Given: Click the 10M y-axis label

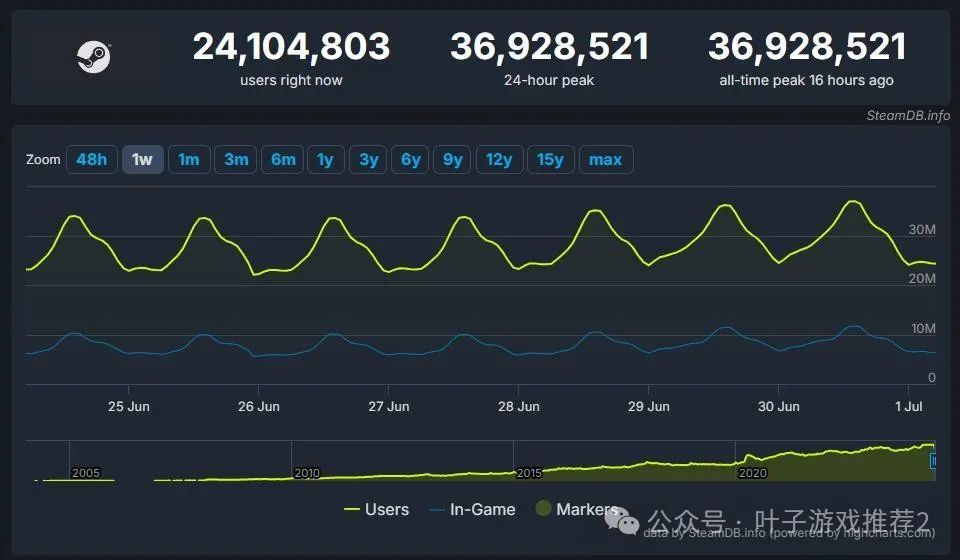Looking at the screenshot, I should (x=923, y=329).
